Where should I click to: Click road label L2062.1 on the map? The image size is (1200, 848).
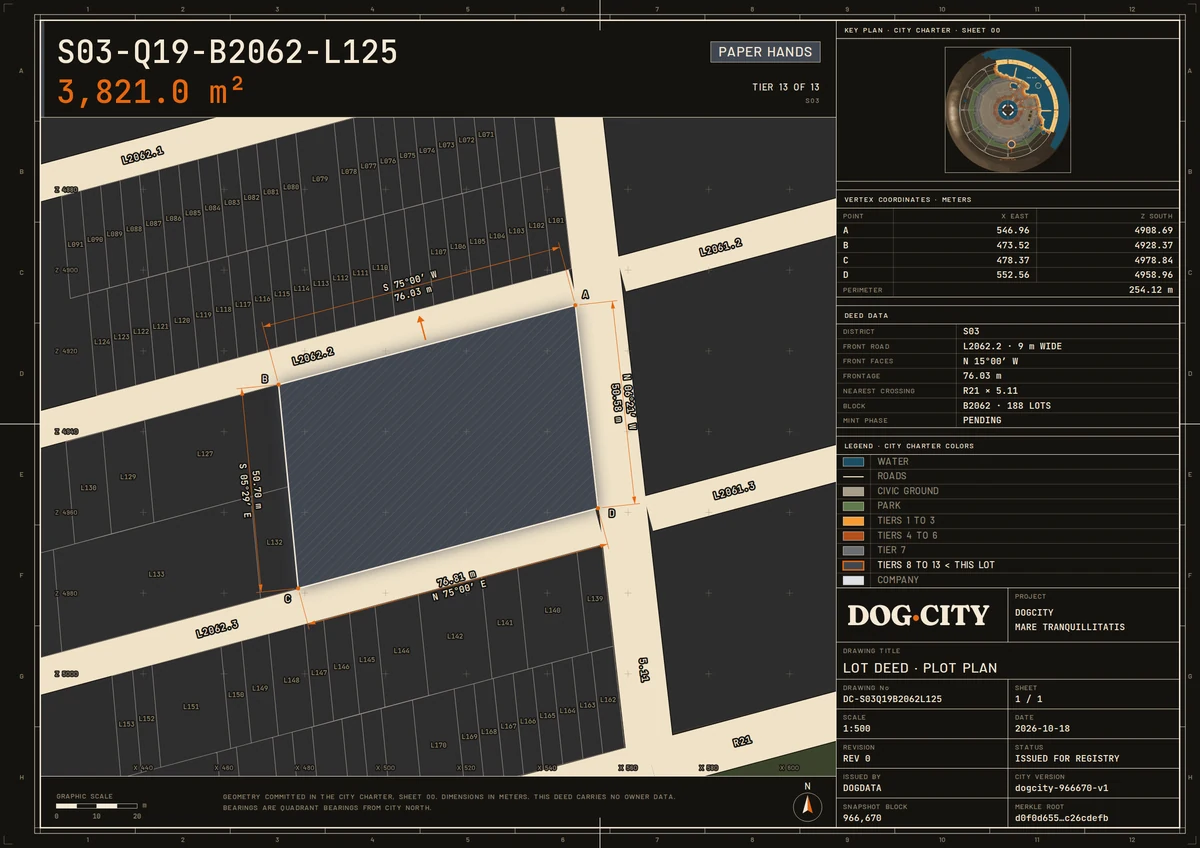pyautogui.click(x=142, y=155)
